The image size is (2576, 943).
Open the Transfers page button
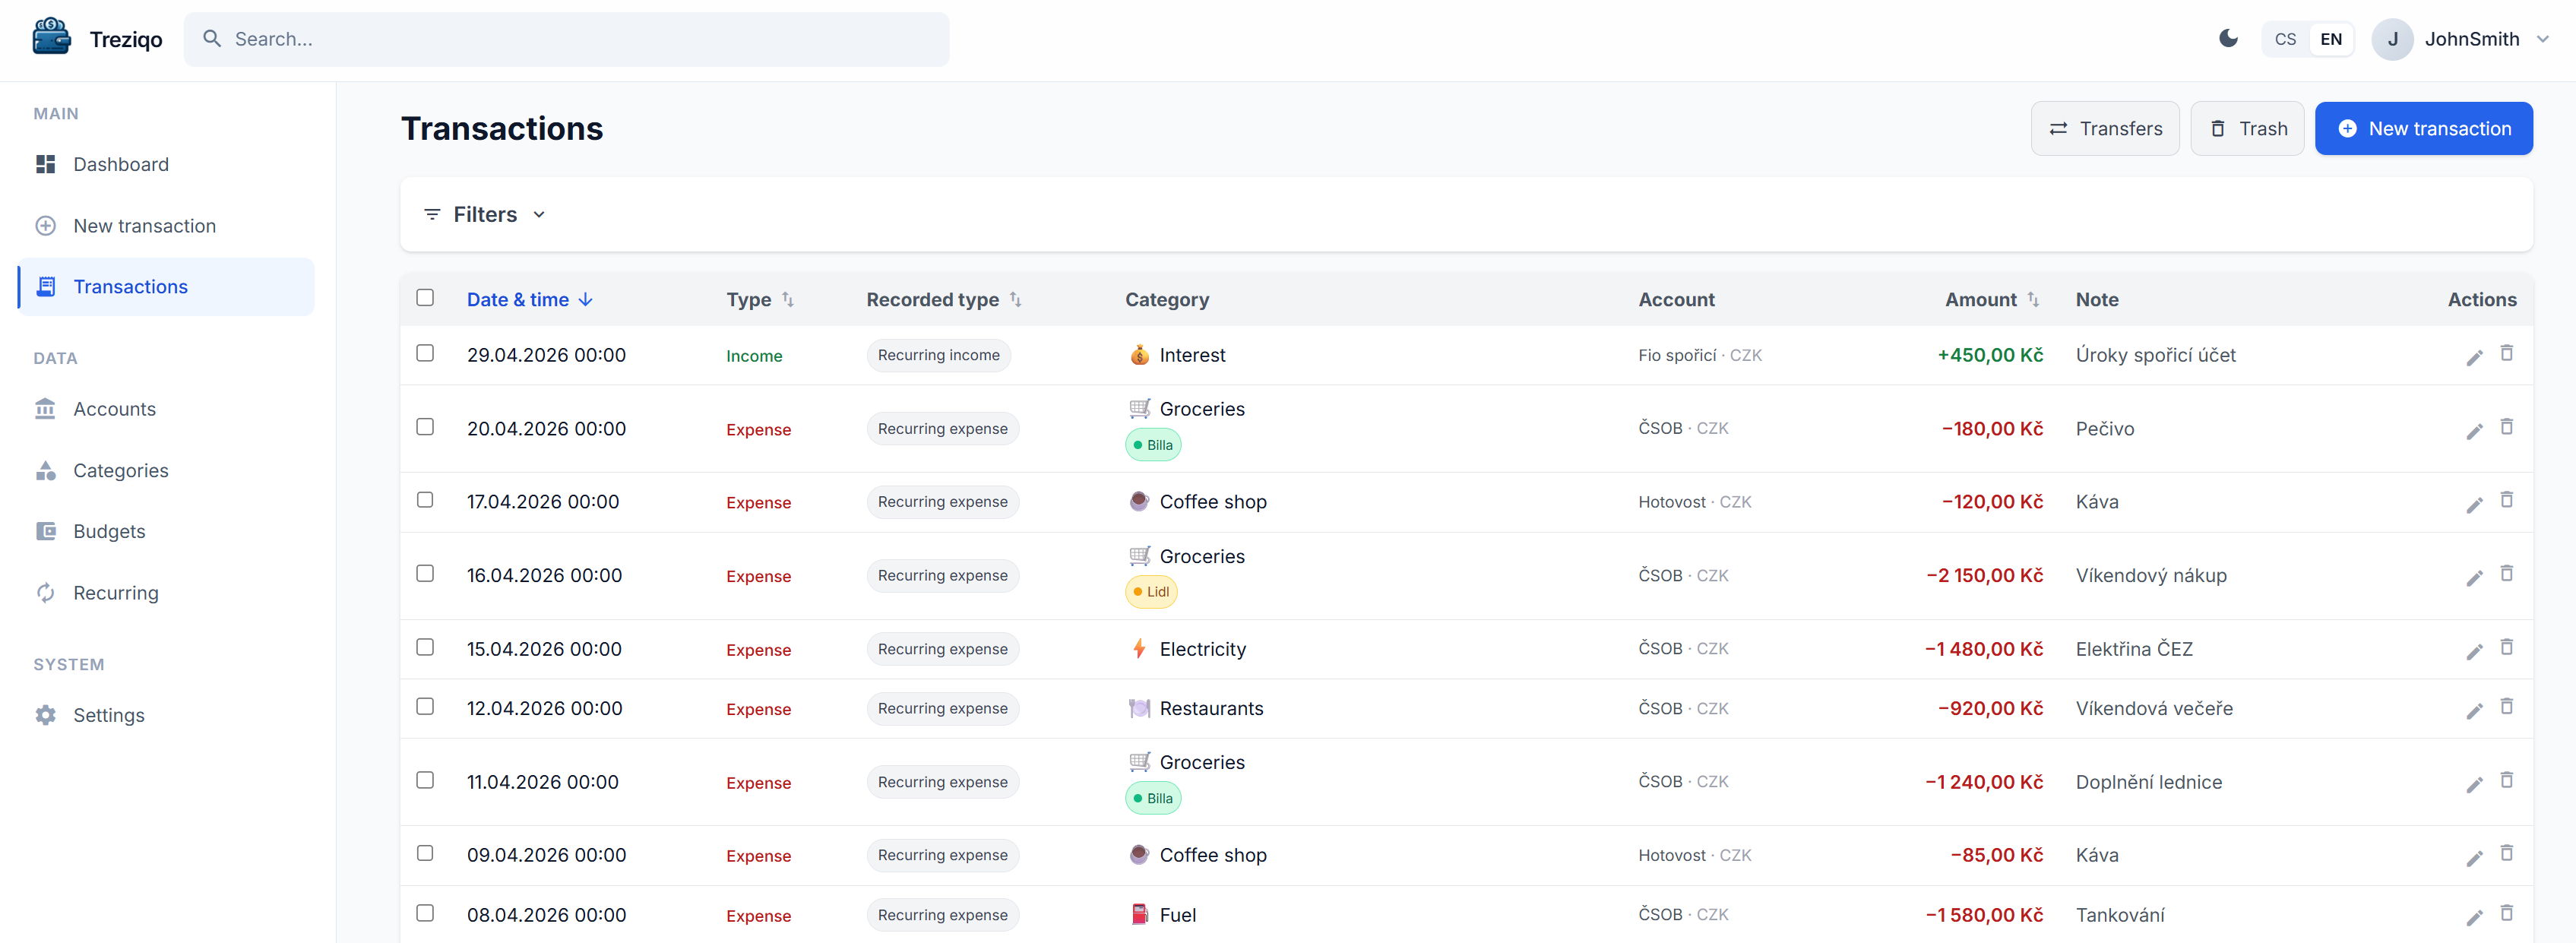[2104, 128]
